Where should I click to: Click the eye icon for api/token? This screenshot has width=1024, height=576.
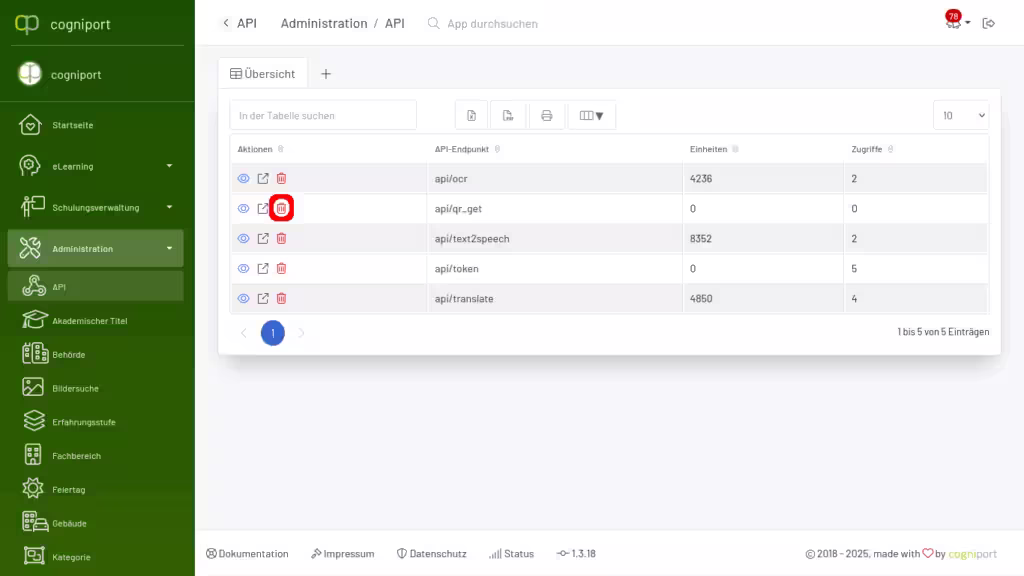point(243,268)
